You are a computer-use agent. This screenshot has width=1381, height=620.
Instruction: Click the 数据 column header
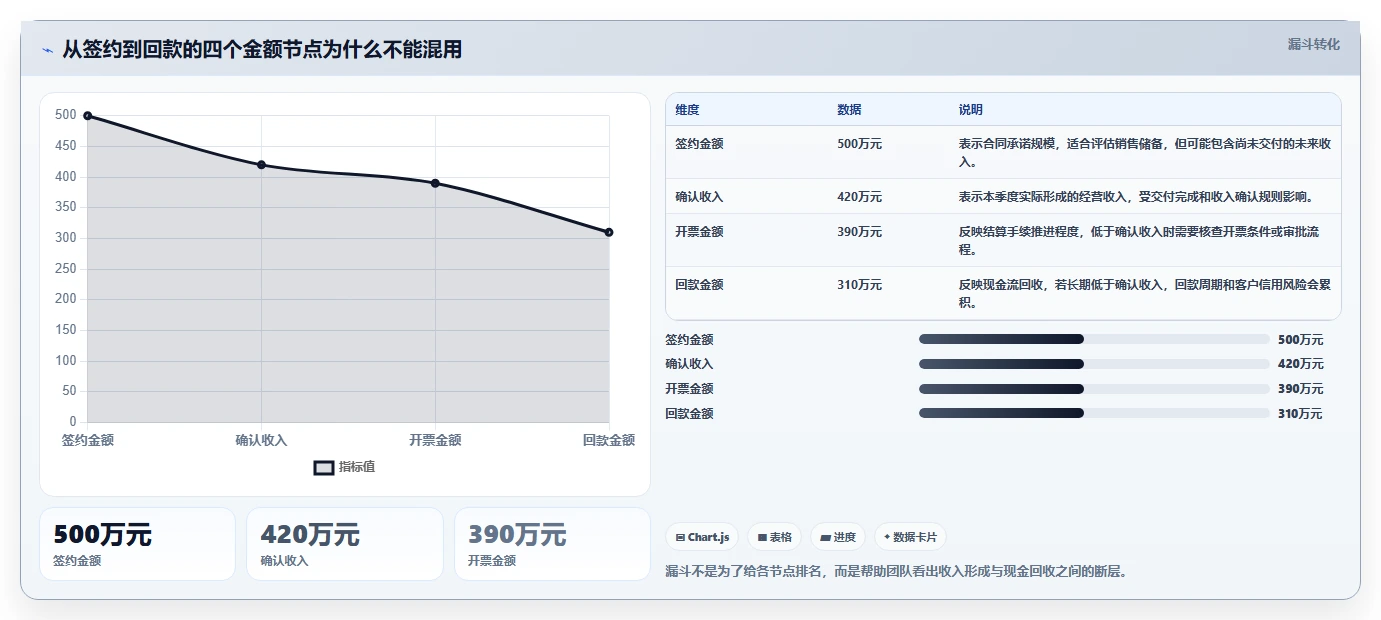(849, 110)
